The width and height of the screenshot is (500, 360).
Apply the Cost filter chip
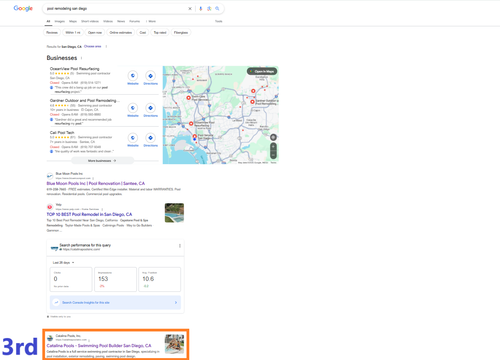pyautogui.click(x=143, y=33)
